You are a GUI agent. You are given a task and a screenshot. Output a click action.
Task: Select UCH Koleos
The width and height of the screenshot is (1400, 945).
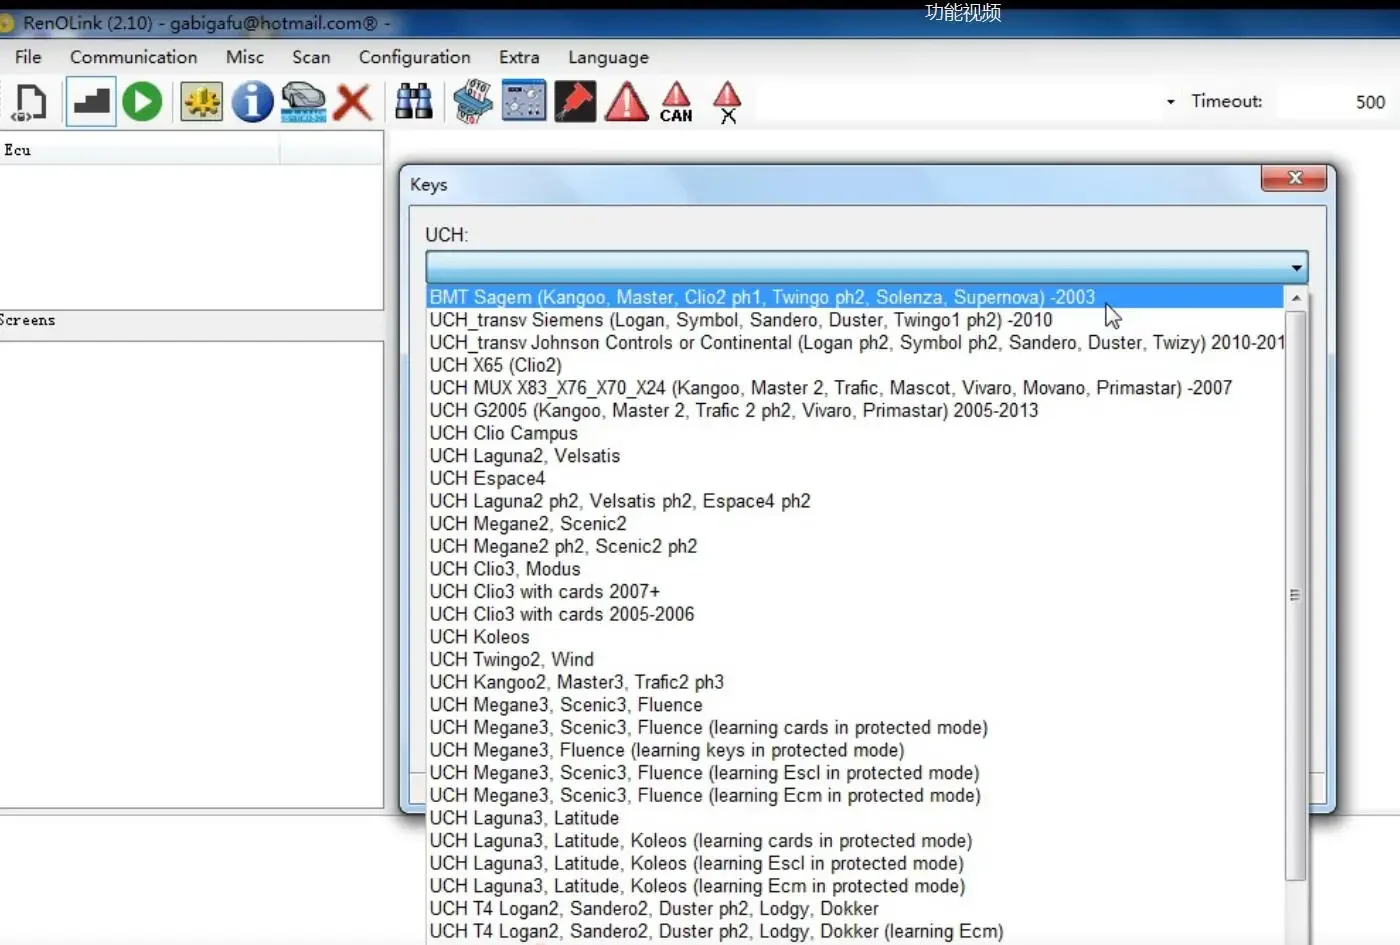point(855,637)
